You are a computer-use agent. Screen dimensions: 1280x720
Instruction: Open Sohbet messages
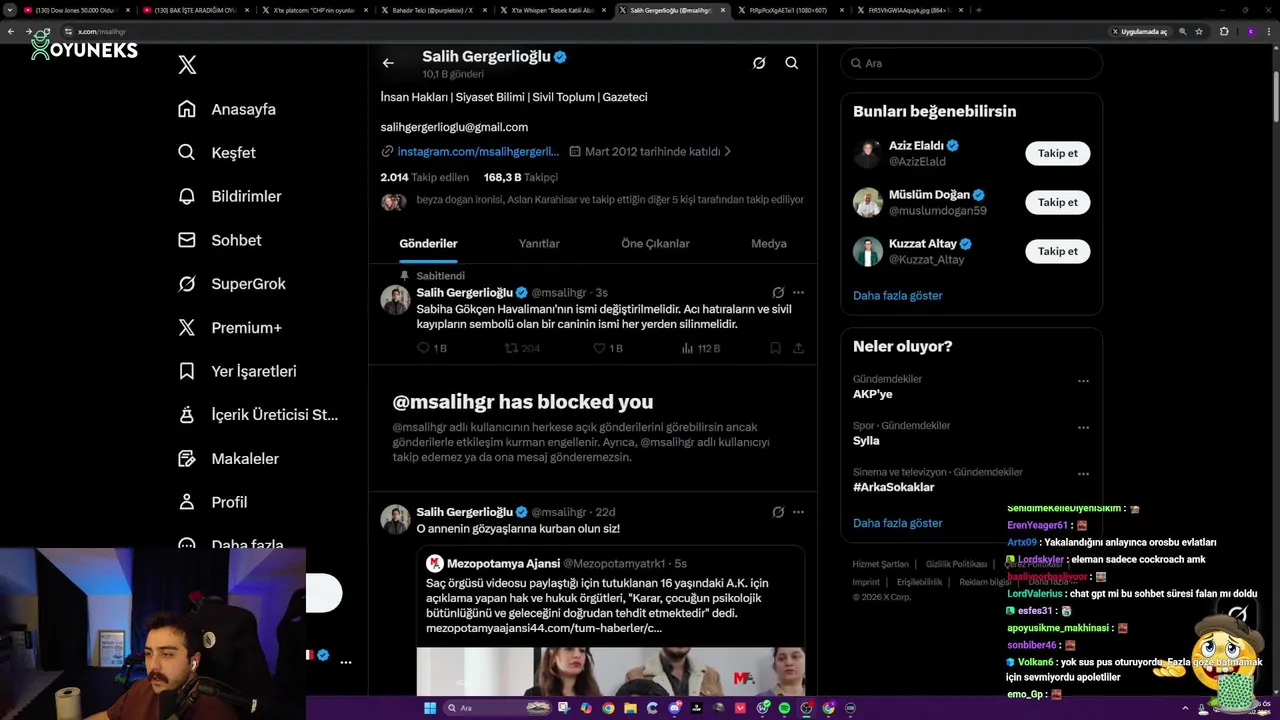(x=219, y=240)
